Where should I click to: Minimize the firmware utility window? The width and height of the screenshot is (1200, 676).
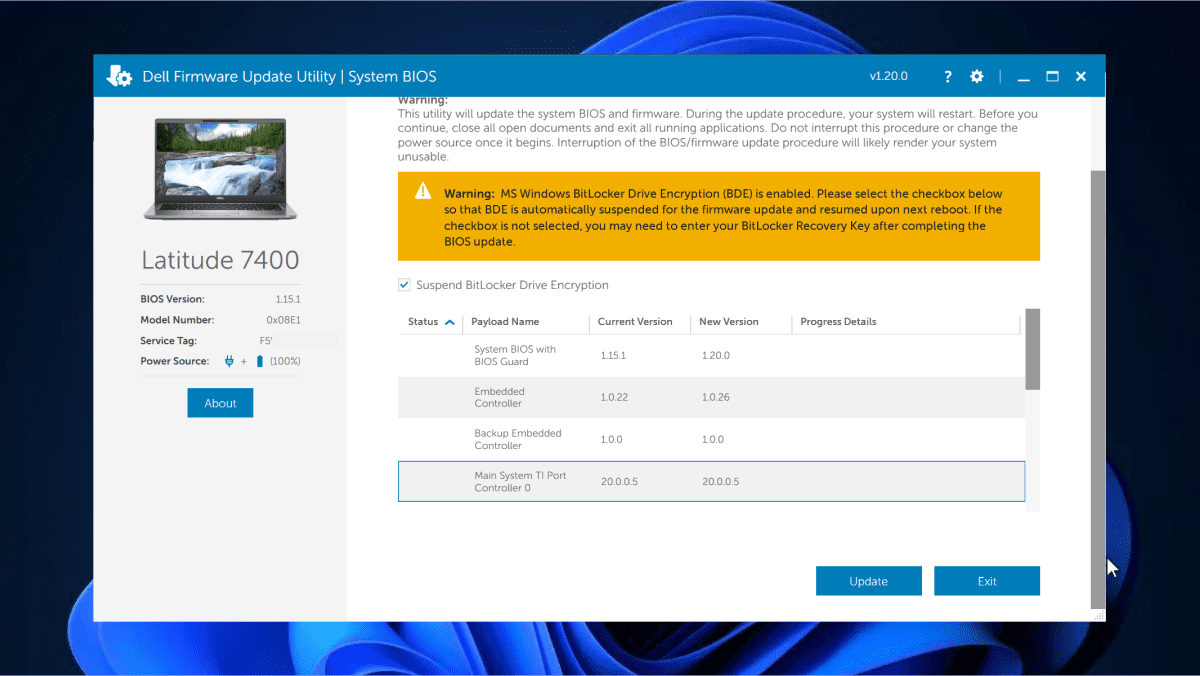[1023, 77]
